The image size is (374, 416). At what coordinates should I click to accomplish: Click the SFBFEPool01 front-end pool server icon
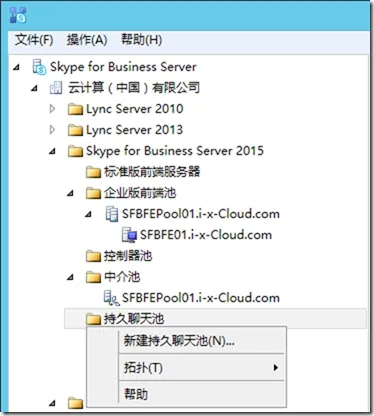click(x=112, y=214)
